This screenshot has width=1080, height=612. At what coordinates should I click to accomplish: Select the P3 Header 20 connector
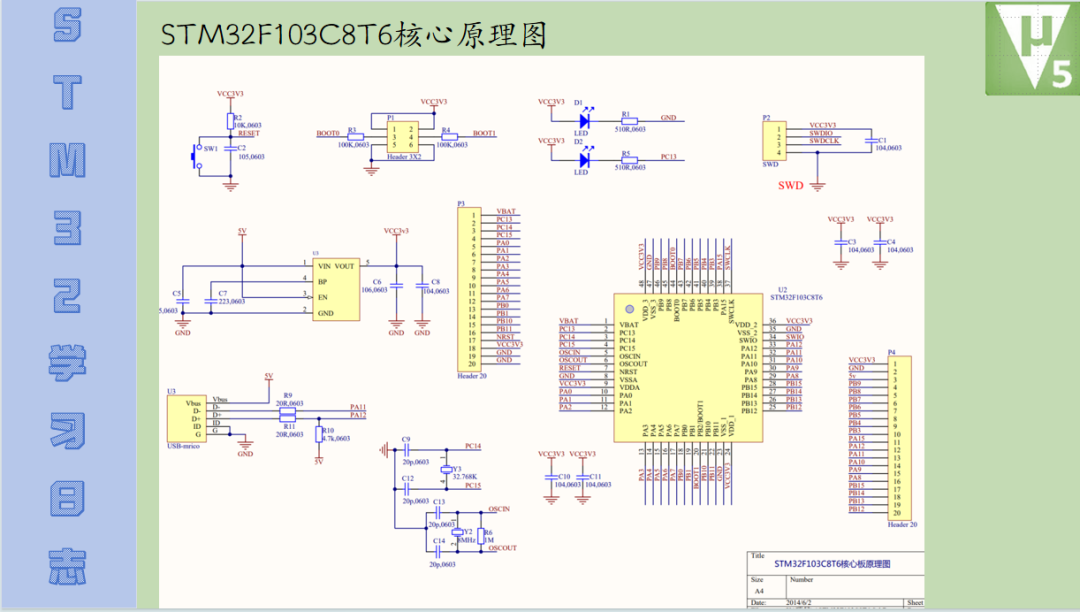coord(469,289)
